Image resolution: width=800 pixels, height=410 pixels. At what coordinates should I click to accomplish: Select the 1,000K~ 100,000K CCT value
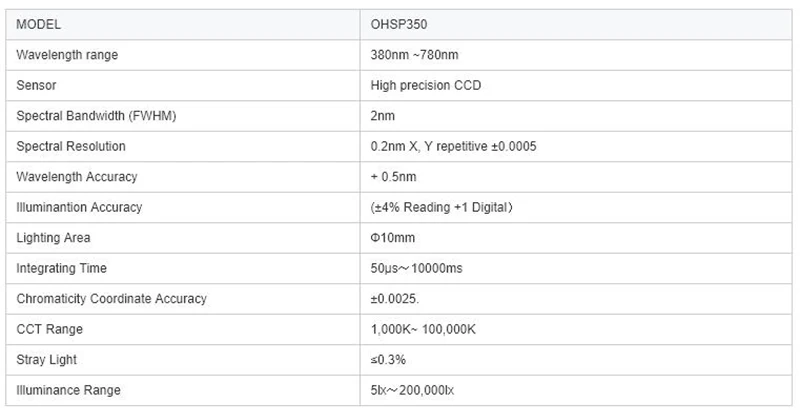click(423, 329)
